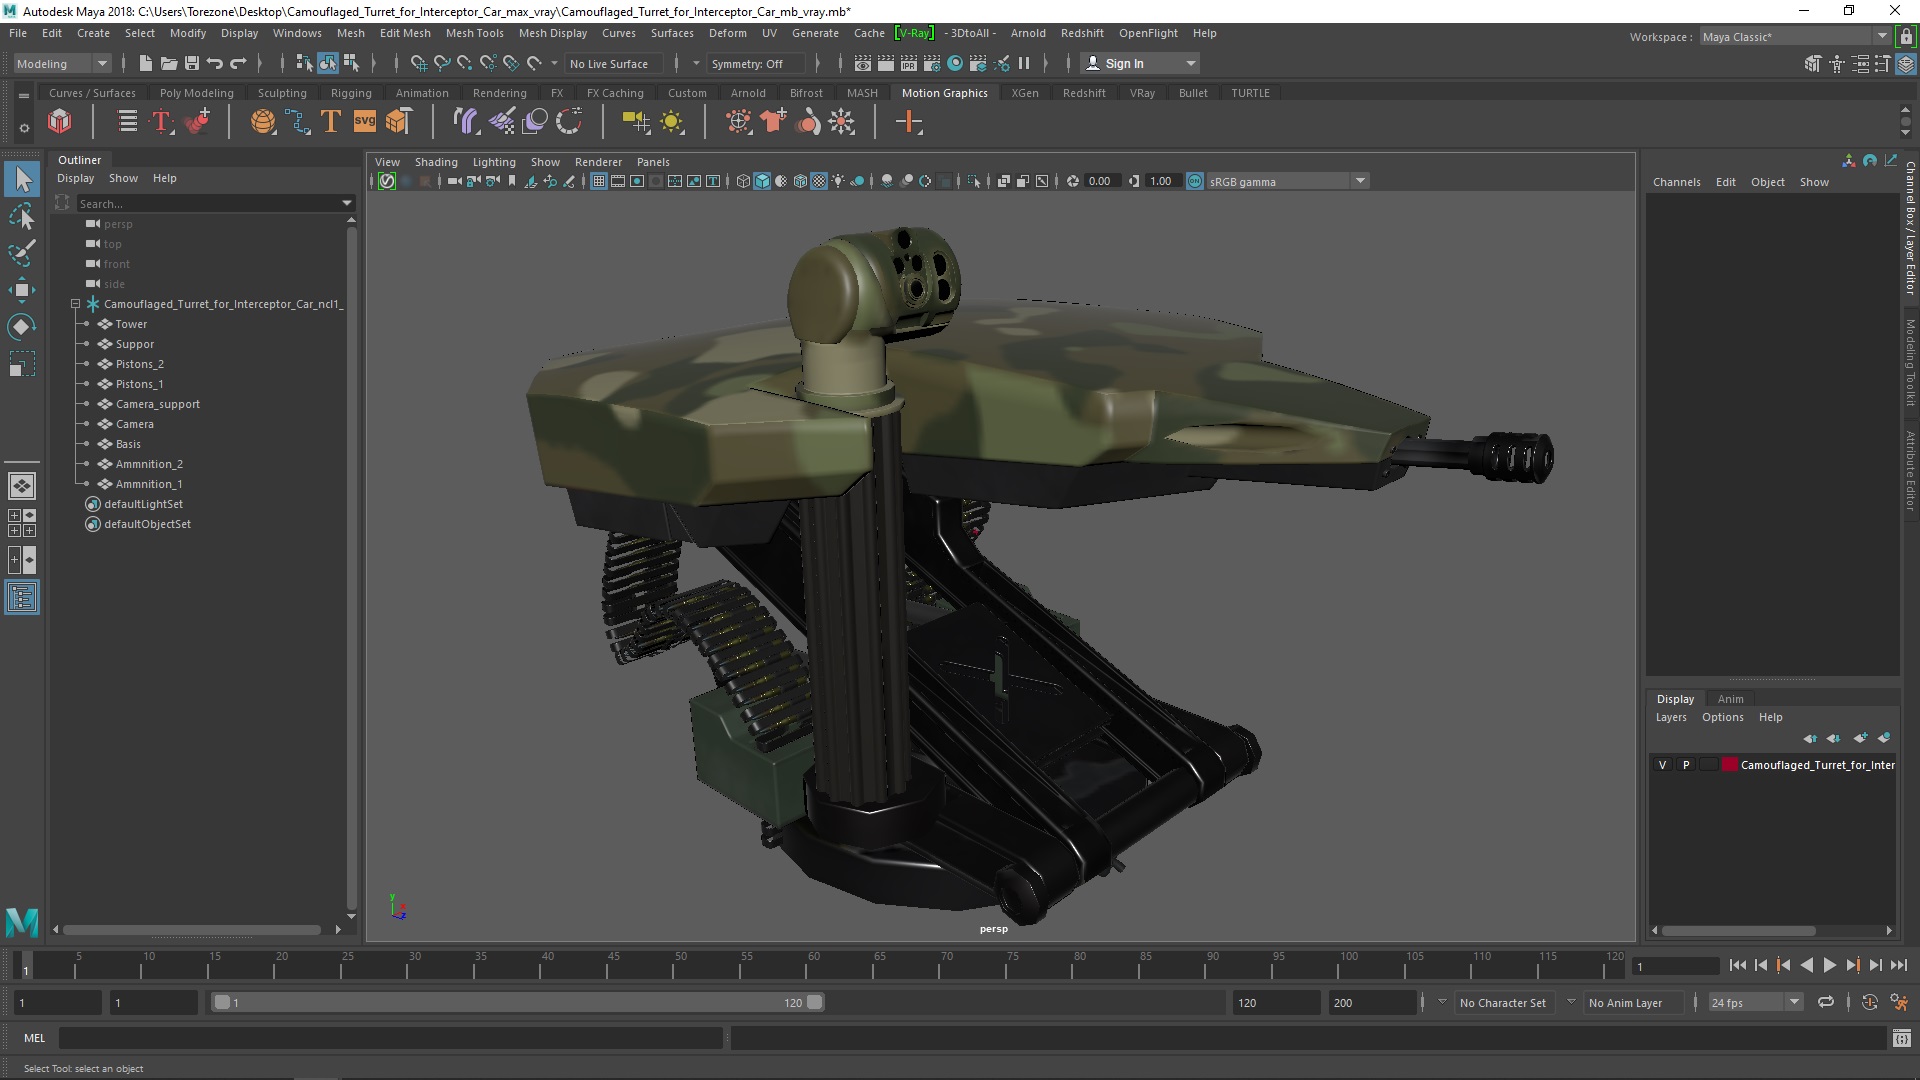
Task: Choose the Rotate tool in toolbox
Action: tap(22, 327)
